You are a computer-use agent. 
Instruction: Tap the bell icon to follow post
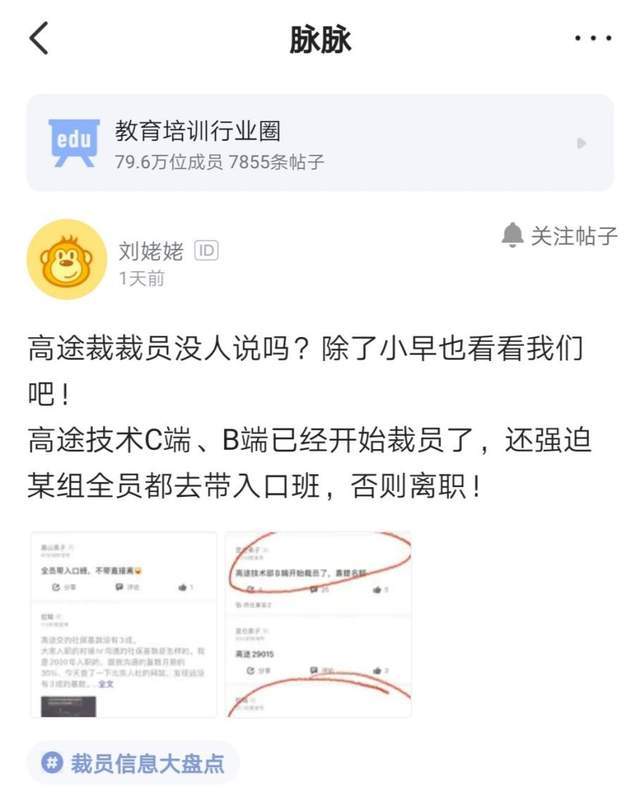coord(512,235)
